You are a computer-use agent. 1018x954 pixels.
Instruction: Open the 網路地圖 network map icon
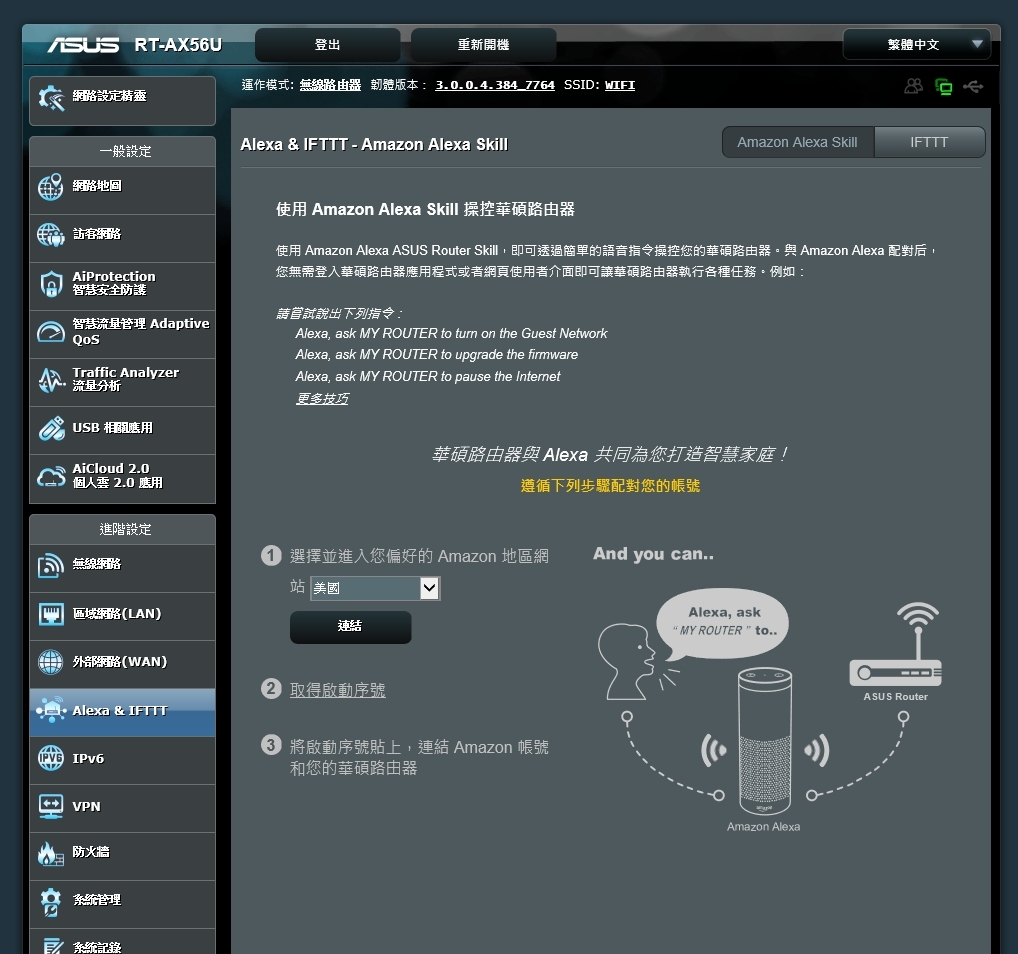[51, 187]
